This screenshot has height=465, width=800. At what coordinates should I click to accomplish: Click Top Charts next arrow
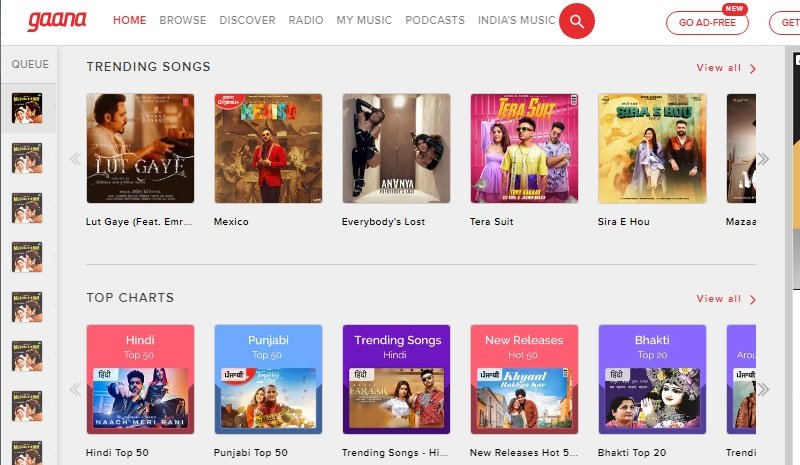coord(763,390)
